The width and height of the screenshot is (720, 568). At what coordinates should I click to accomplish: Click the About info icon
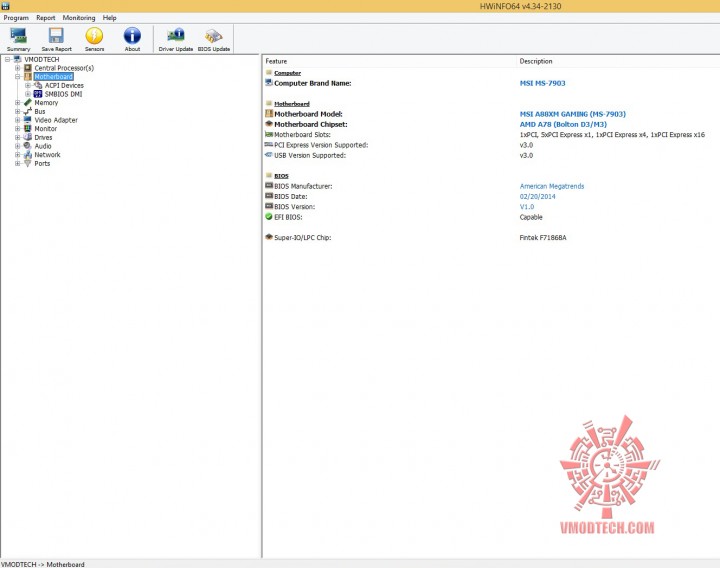132,36
